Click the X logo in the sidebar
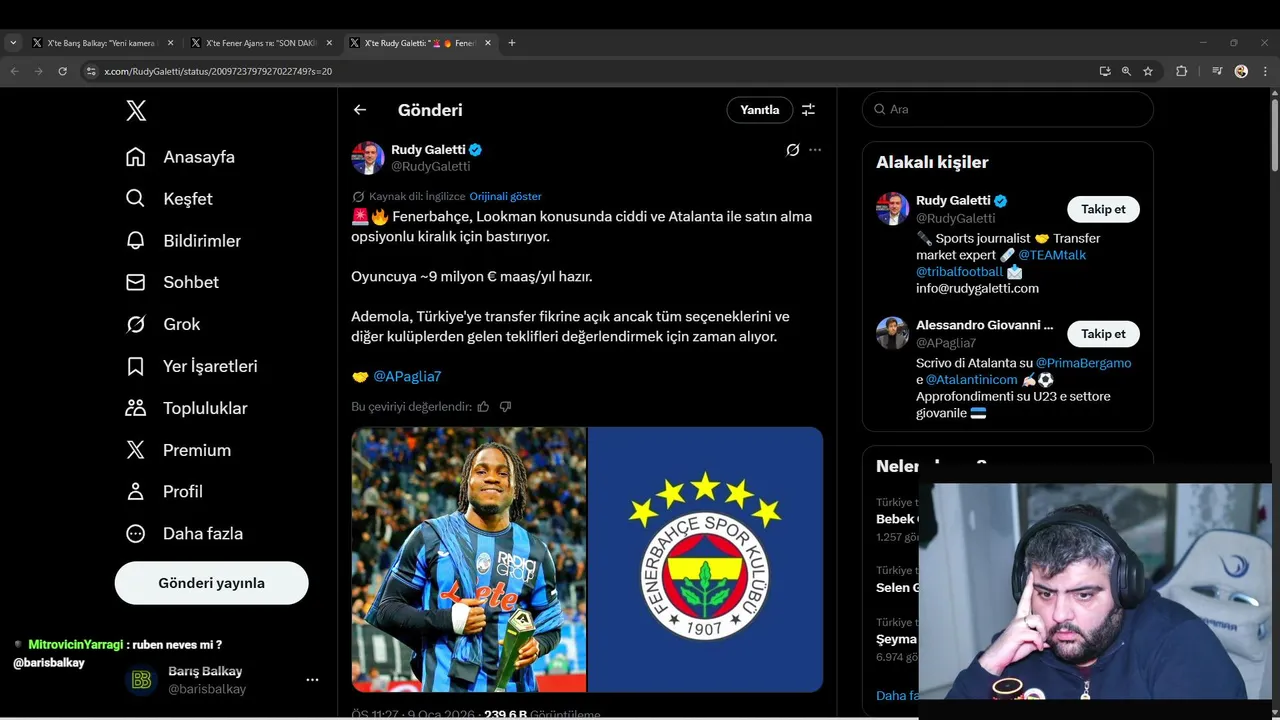 pos(136,110)
